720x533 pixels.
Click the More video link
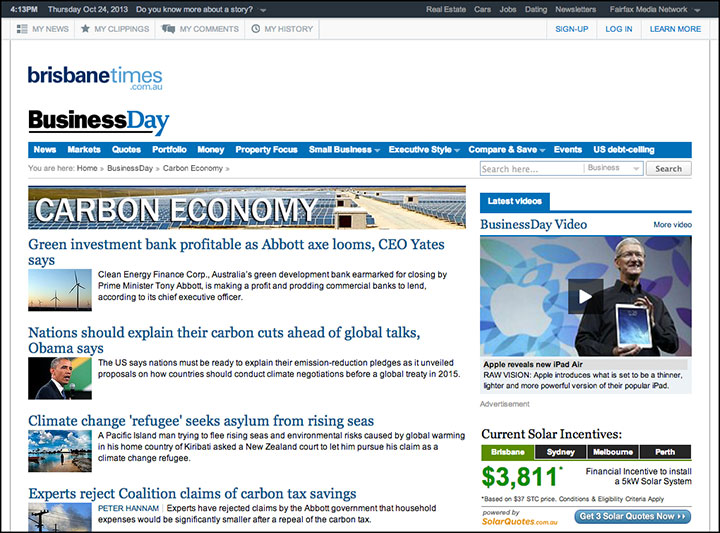[x=672, y=224]
